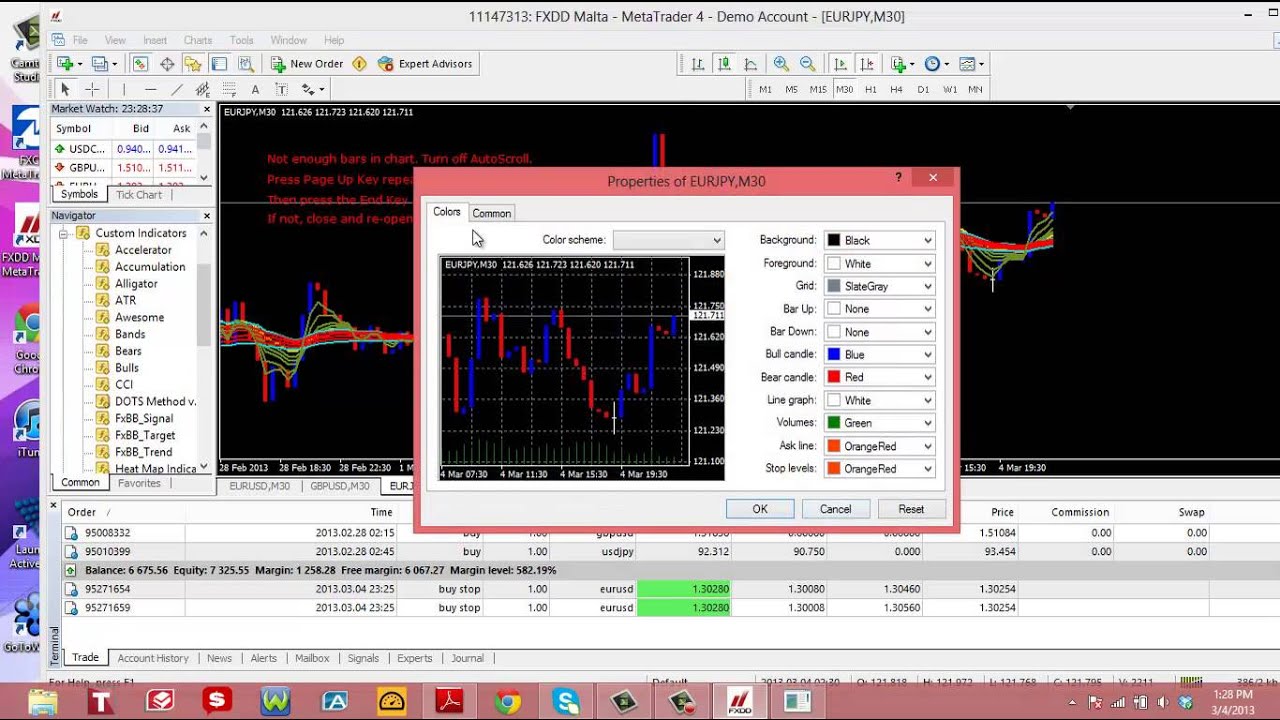
Task: Open the Stop levels color dropdown
Action: (x=880, y=468)
